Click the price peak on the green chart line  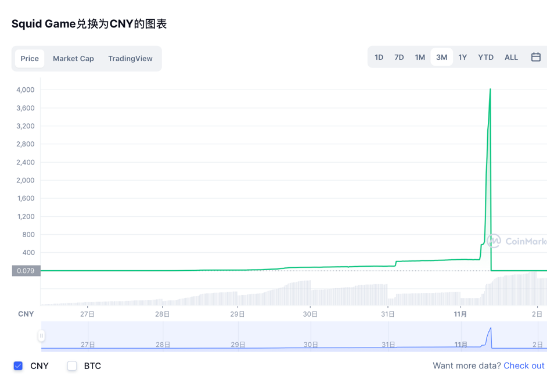tap(490, 89)
